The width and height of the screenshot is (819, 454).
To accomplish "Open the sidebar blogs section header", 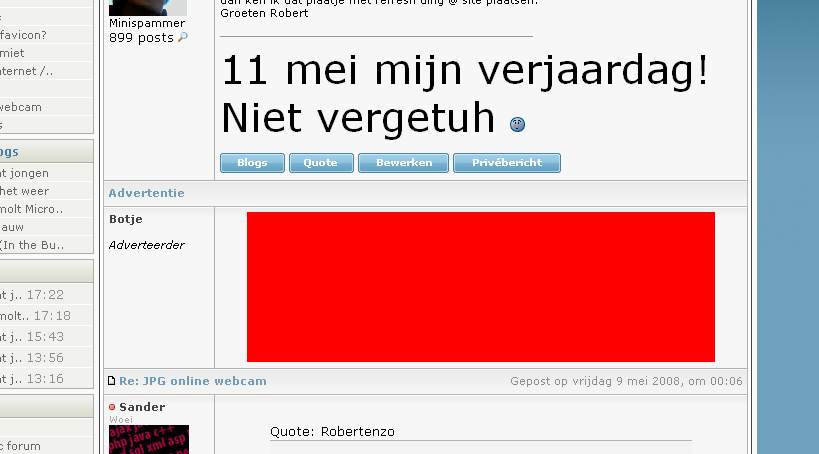I will click(46, 152).
